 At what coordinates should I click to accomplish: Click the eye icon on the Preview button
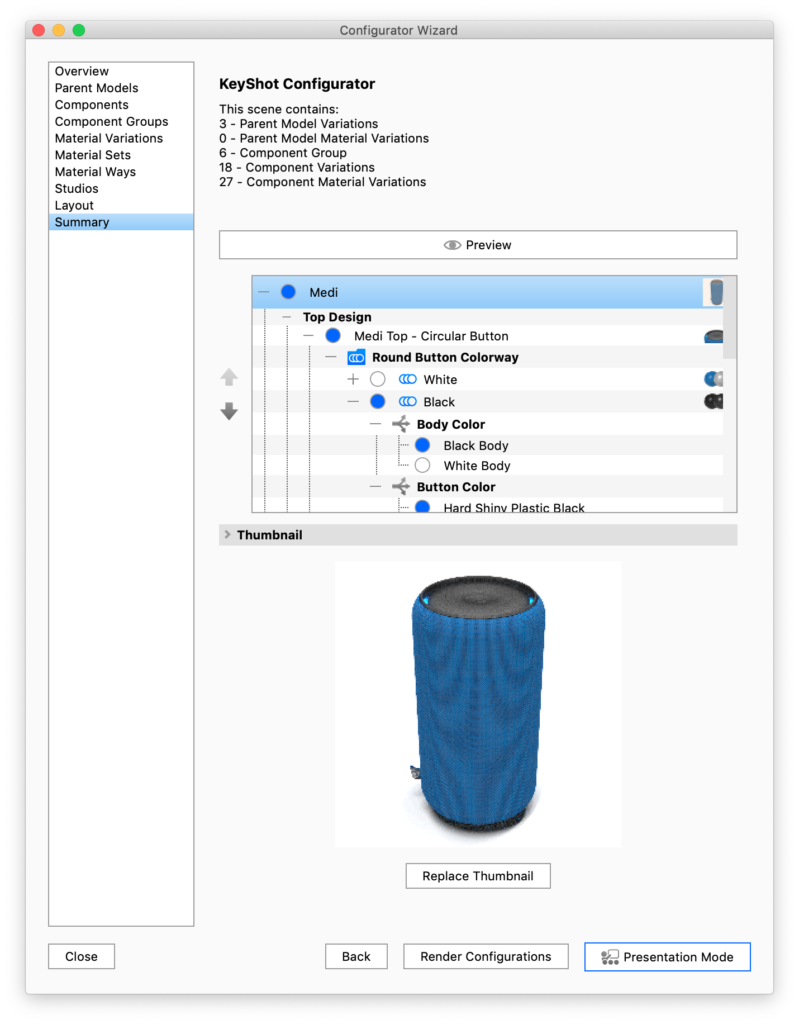click(x=452, y=245)
